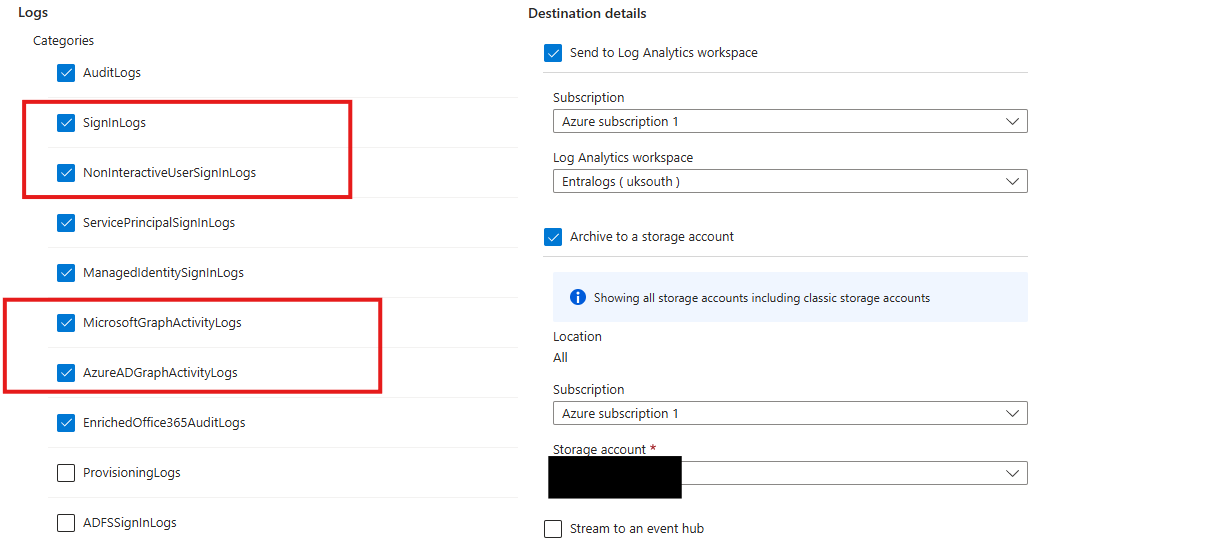The image size is (1215, 547).
Task: Check the ADFSSignInLogs checkbox
Action: 66,523
